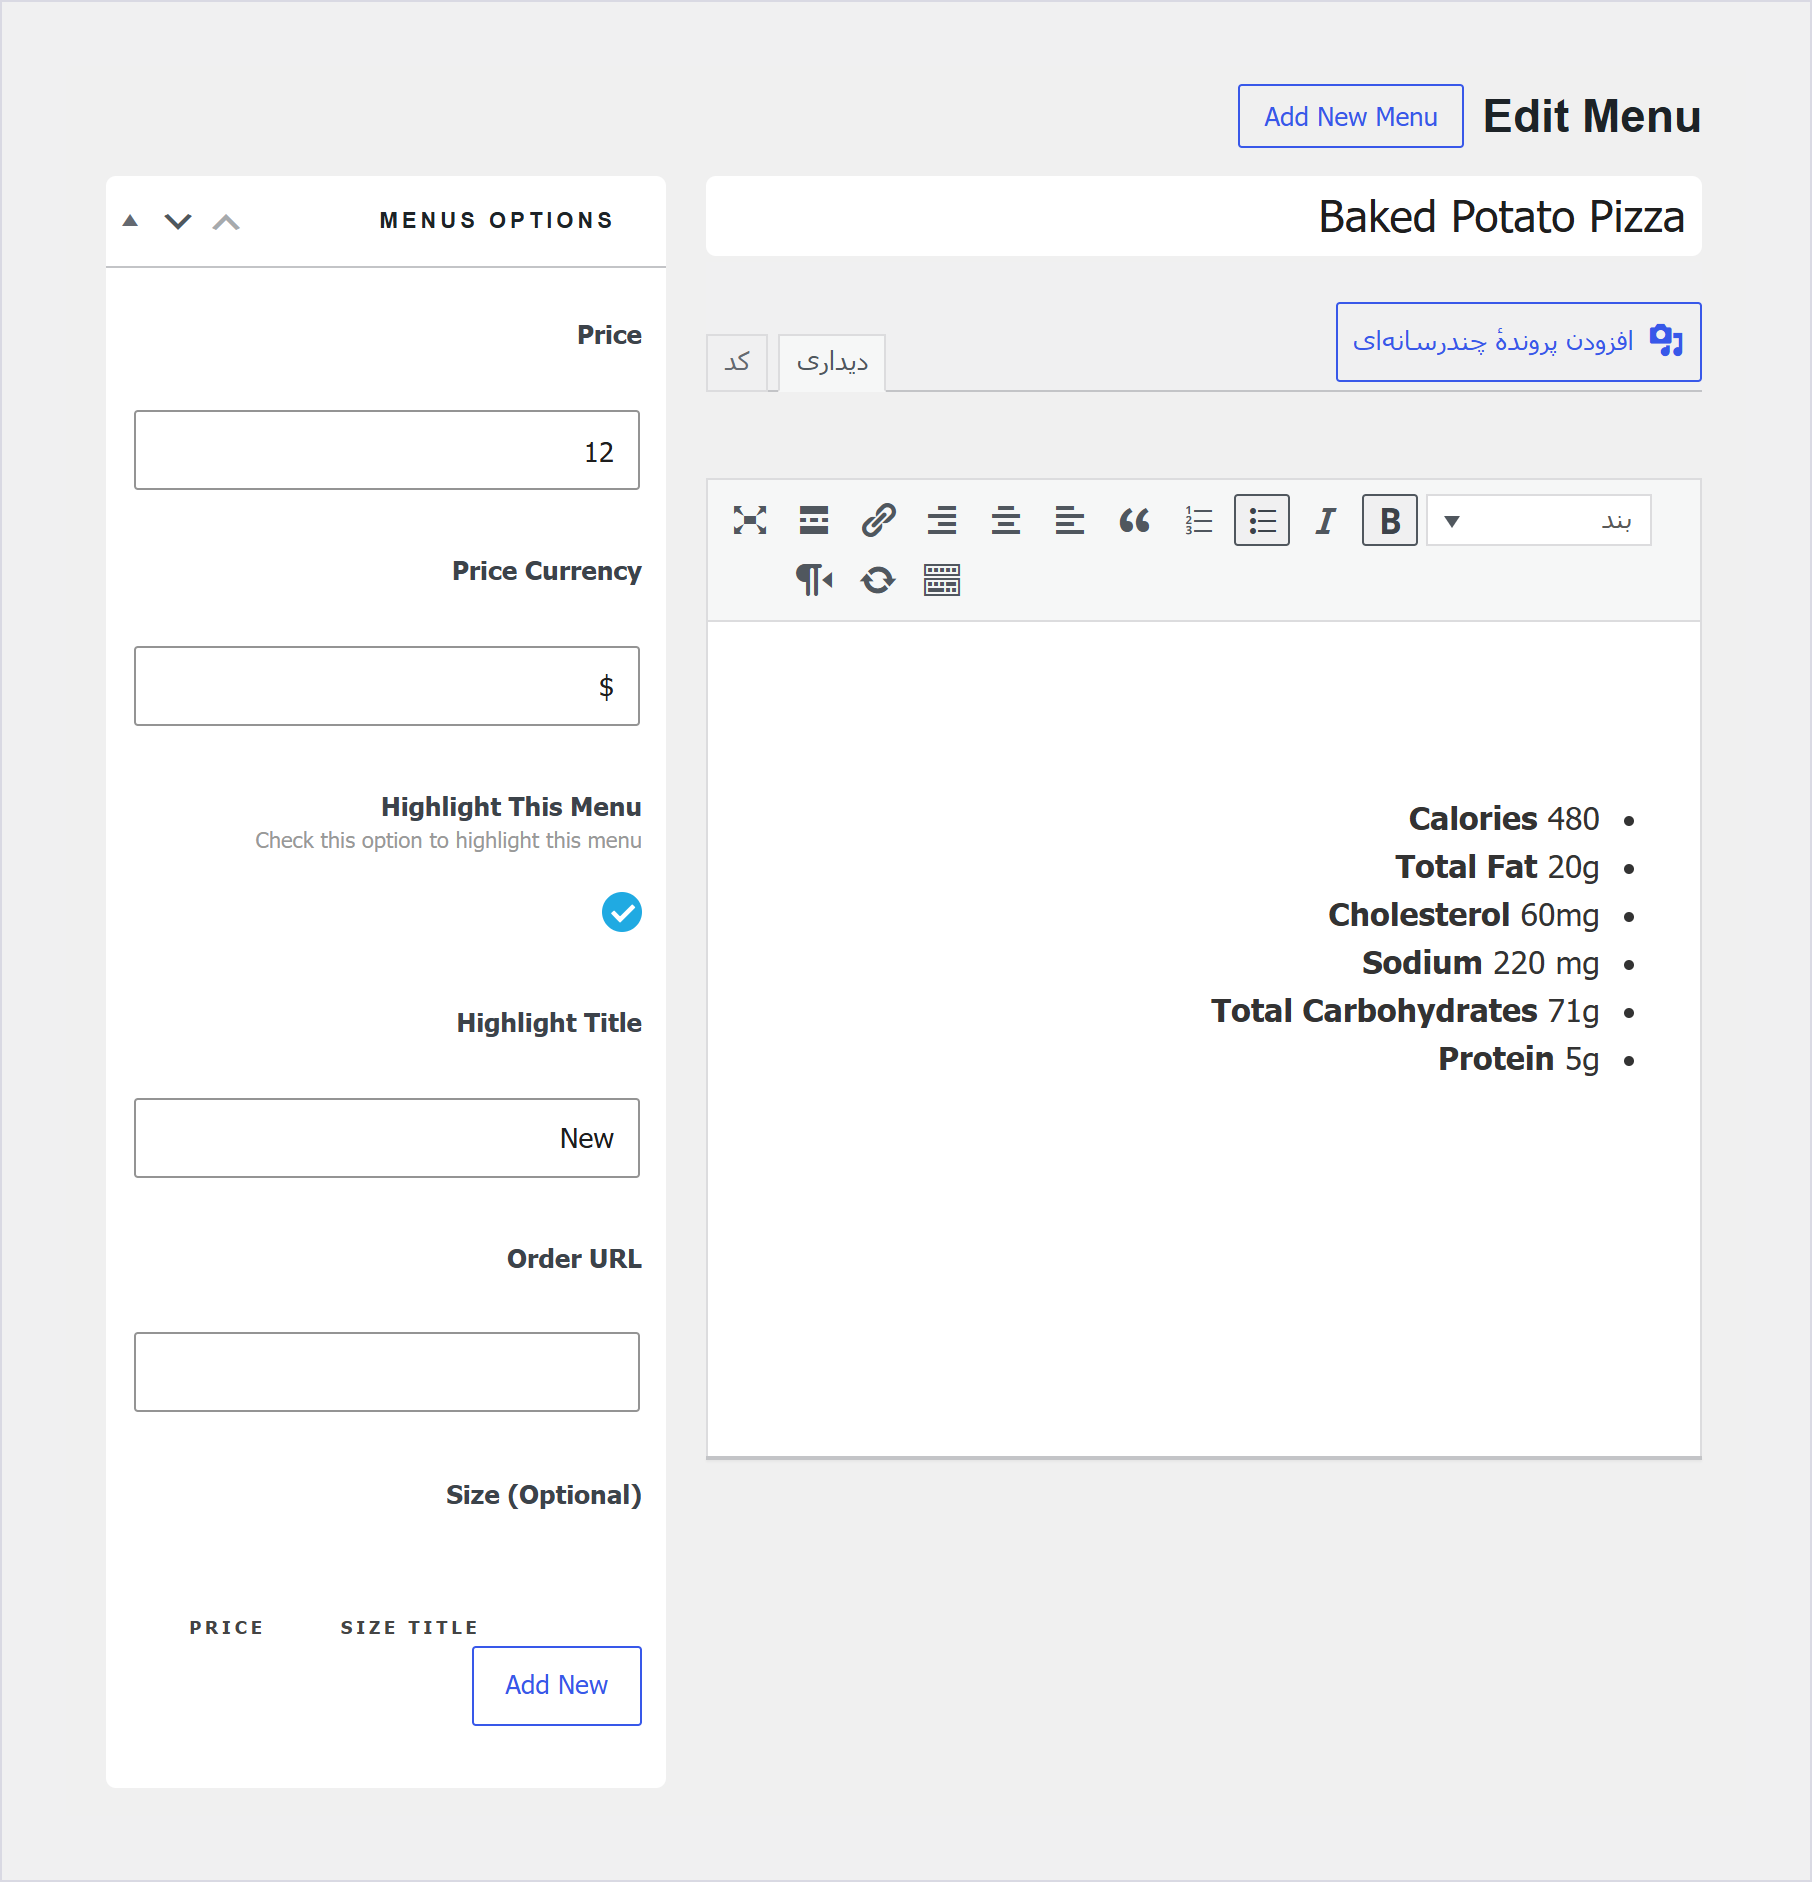
Task: Collapse Menus Options panel with triangle
Action: pyautogui.click(x=130, y=221)
